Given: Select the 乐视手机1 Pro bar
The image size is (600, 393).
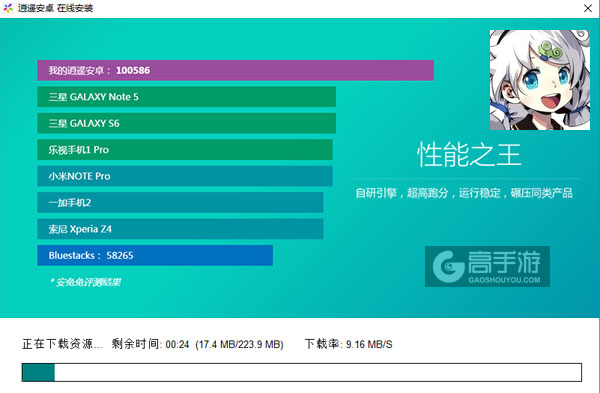Looking at the screenshot, I should 185,150.
